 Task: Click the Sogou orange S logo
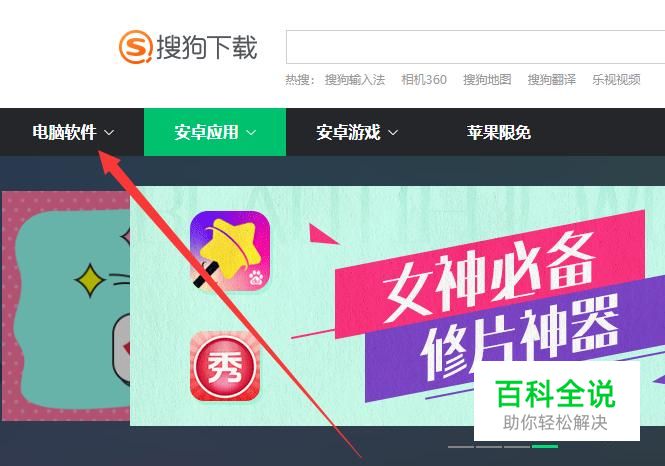[x=135, y=47]
